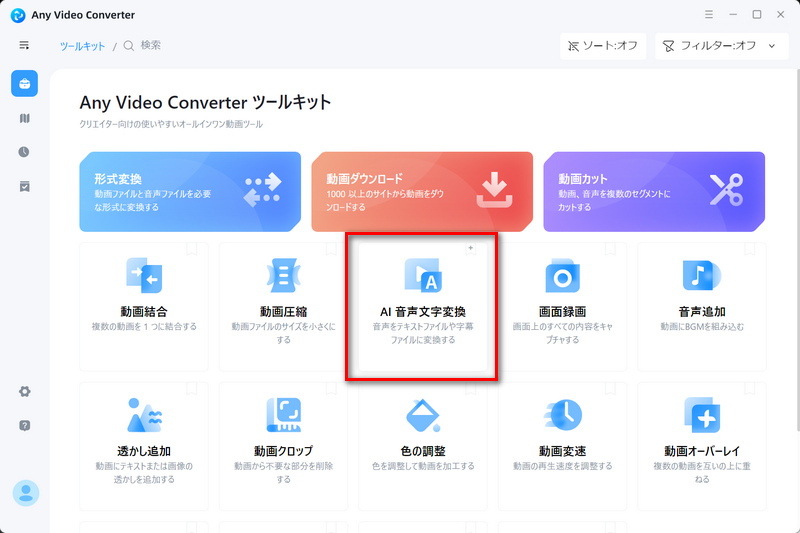Click the 透かし追加 watermark icon
This screenshot has width=800, height=533.
click(144, 415)
